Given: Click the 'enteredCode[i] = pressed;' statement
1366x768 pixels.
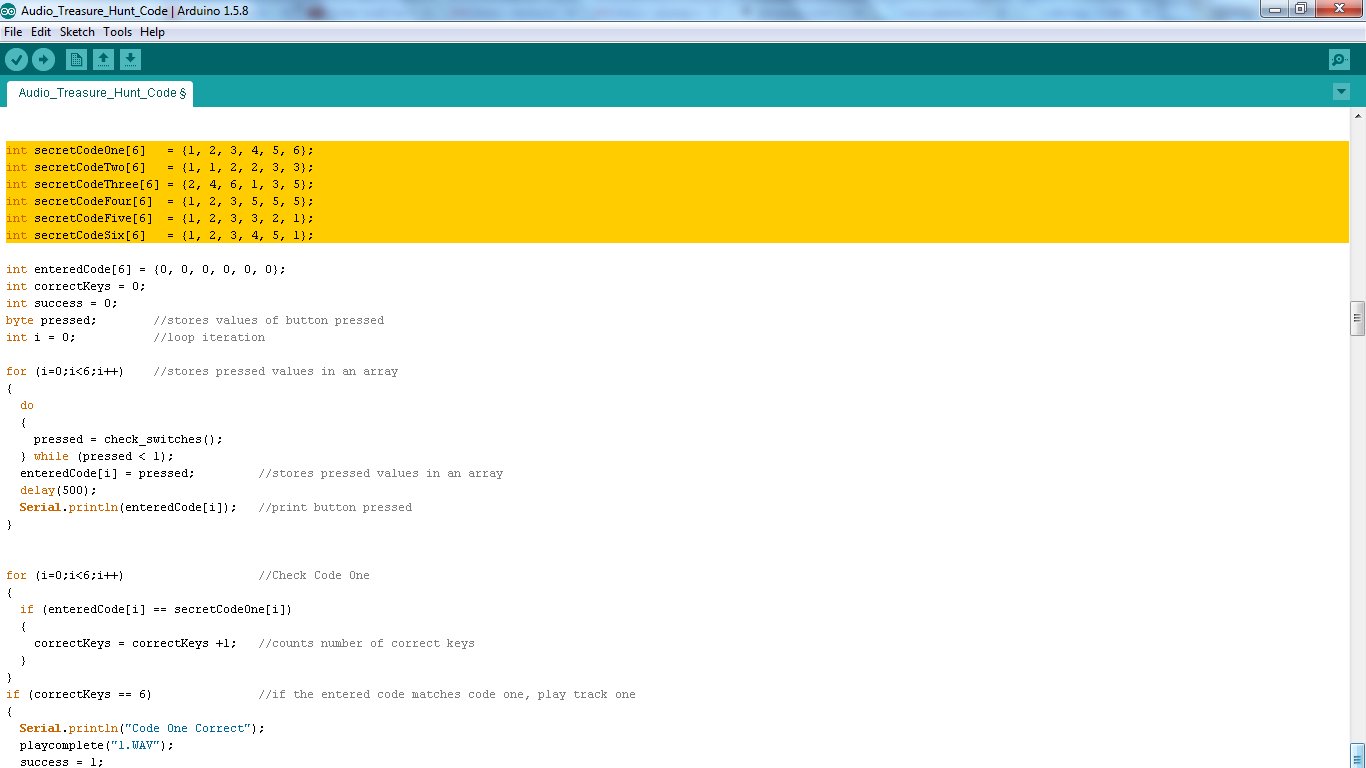Looking at the screenshot, I should pyautogui.click(x=108, y=473).
